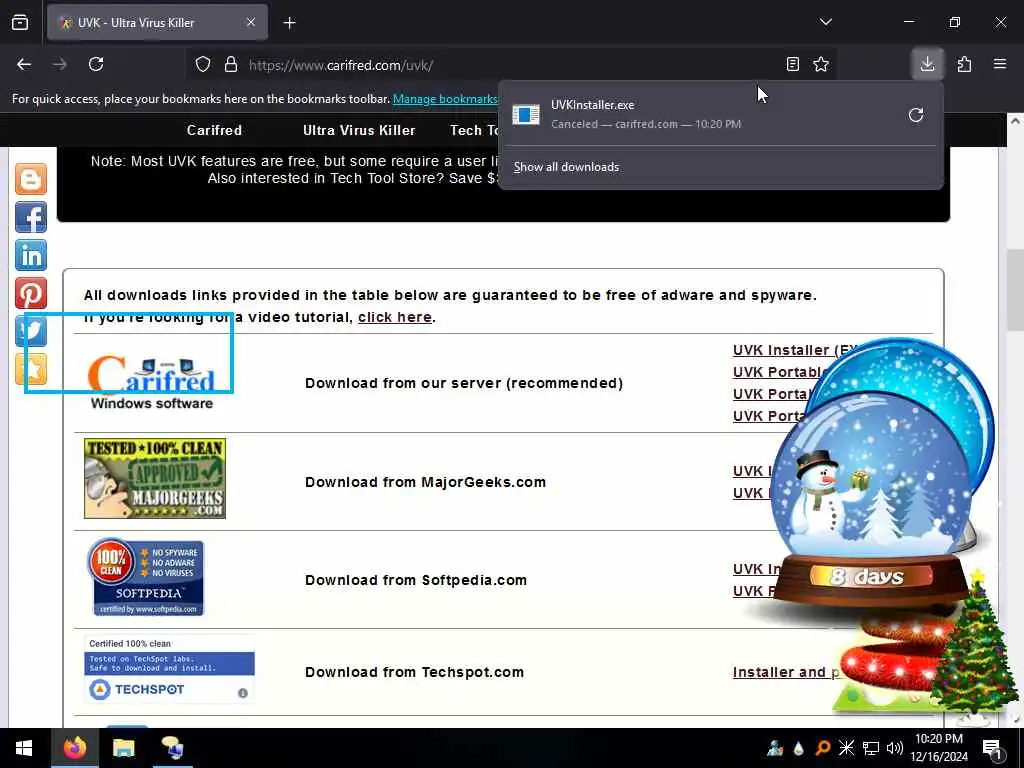Reload the current page
This screenshot has width=1024, height=768.
point(96,64)
